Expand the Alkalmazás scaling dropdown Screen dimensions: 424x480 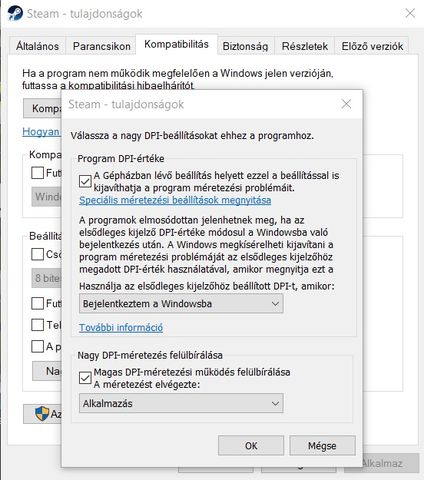click(x=181, y=403)
